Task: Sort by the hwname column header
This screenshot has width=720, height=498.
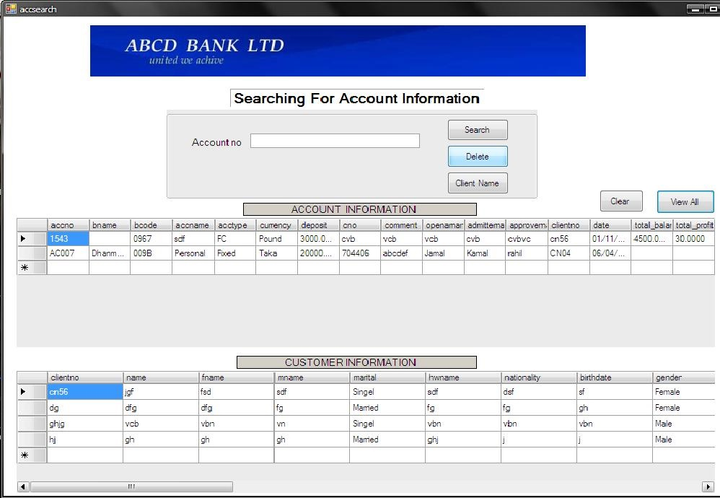Action: pos(463,377)
